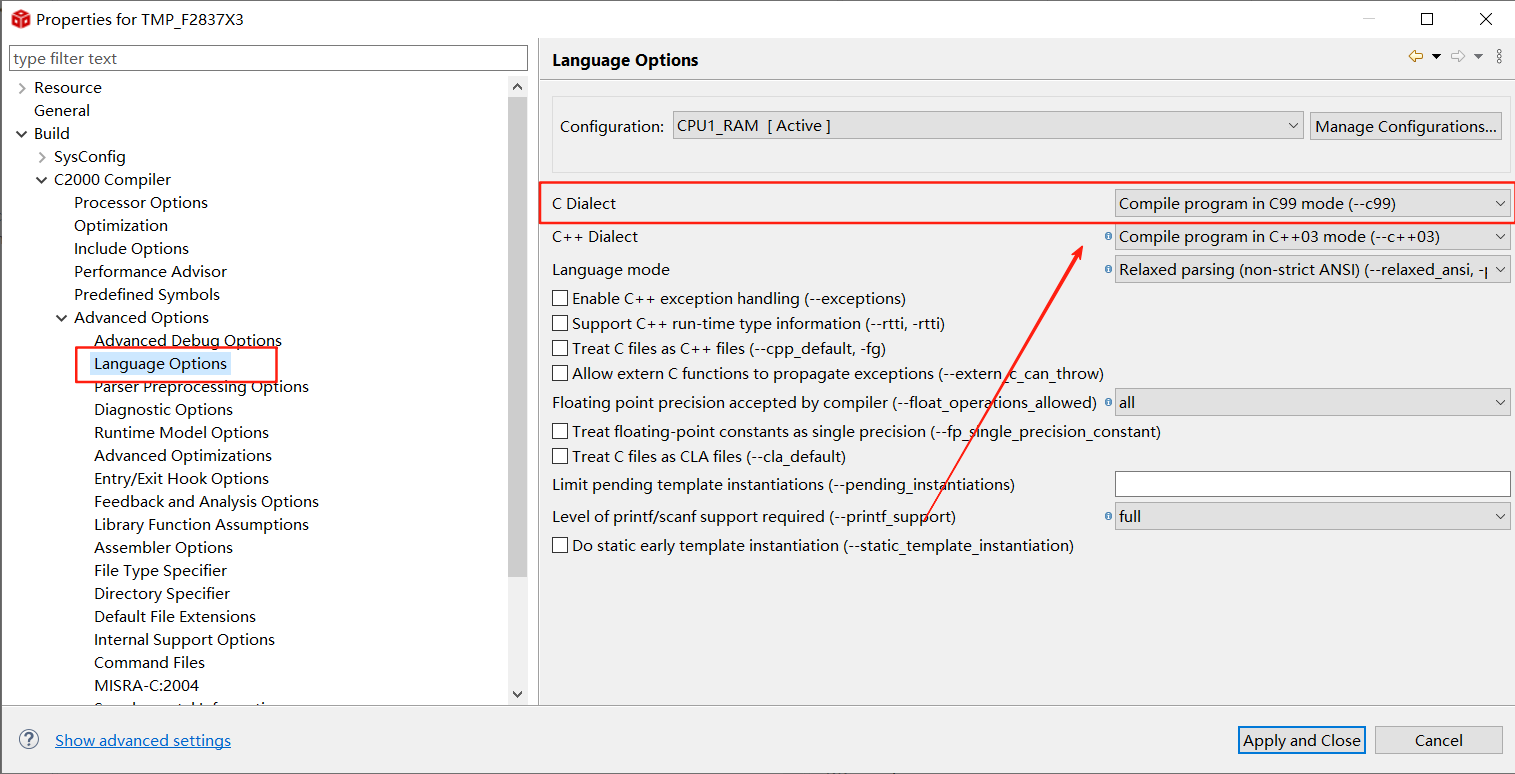Click the info icon beside C++ Dialect

1108,237
